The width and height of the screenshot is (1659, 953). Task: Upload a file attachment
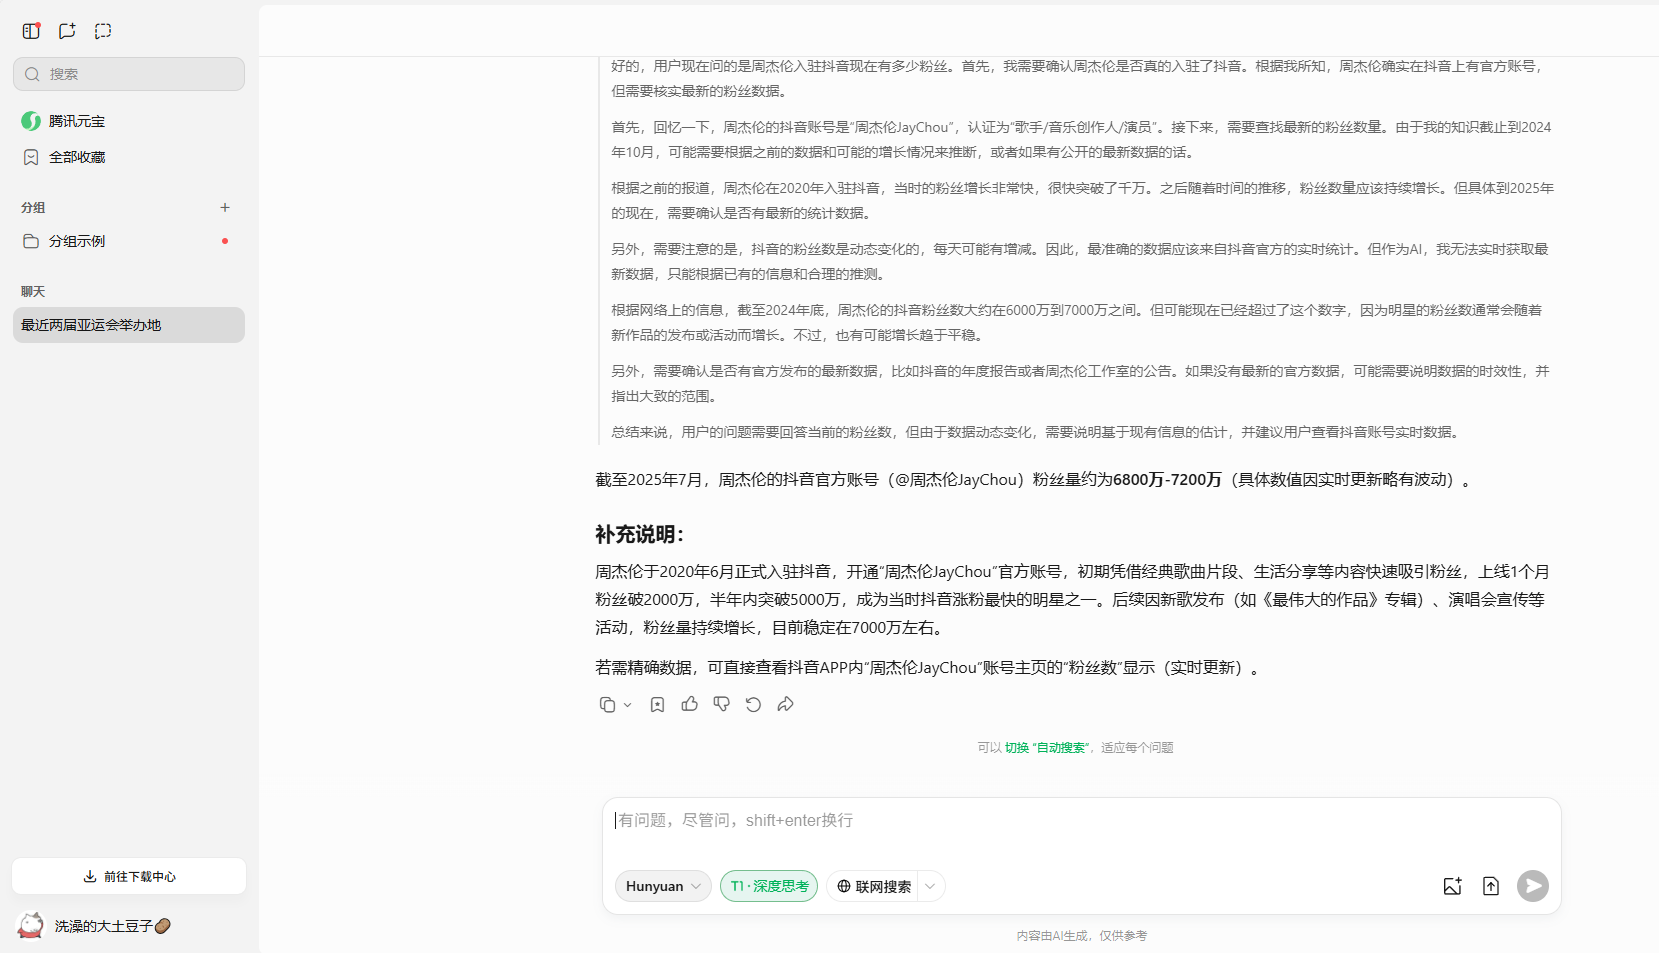click(1491, 886)
